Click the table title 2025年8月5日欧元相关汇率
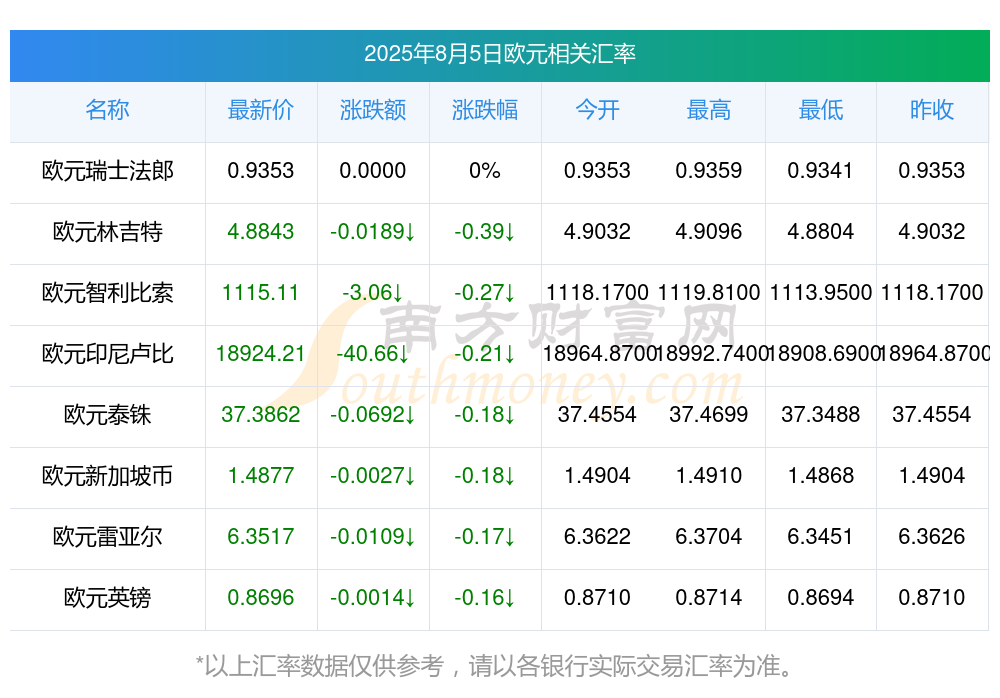 point(499,54)
